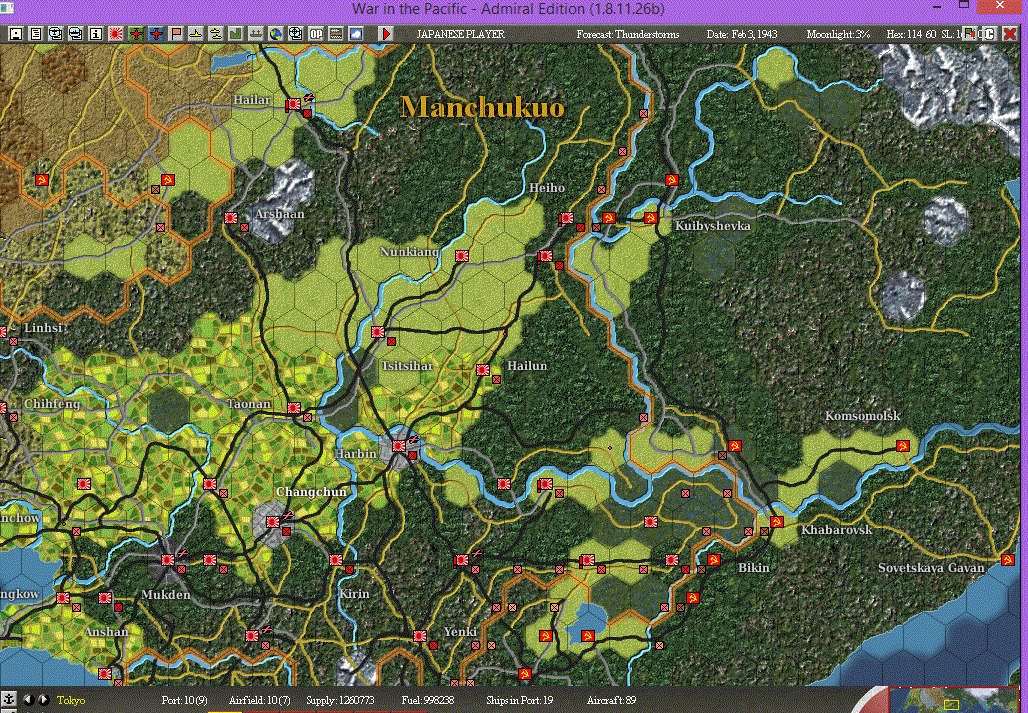The image size is (1028, 713).
Task: Click the 'JAPANESE PLAYER' label
Action: (x=460, y=34)
